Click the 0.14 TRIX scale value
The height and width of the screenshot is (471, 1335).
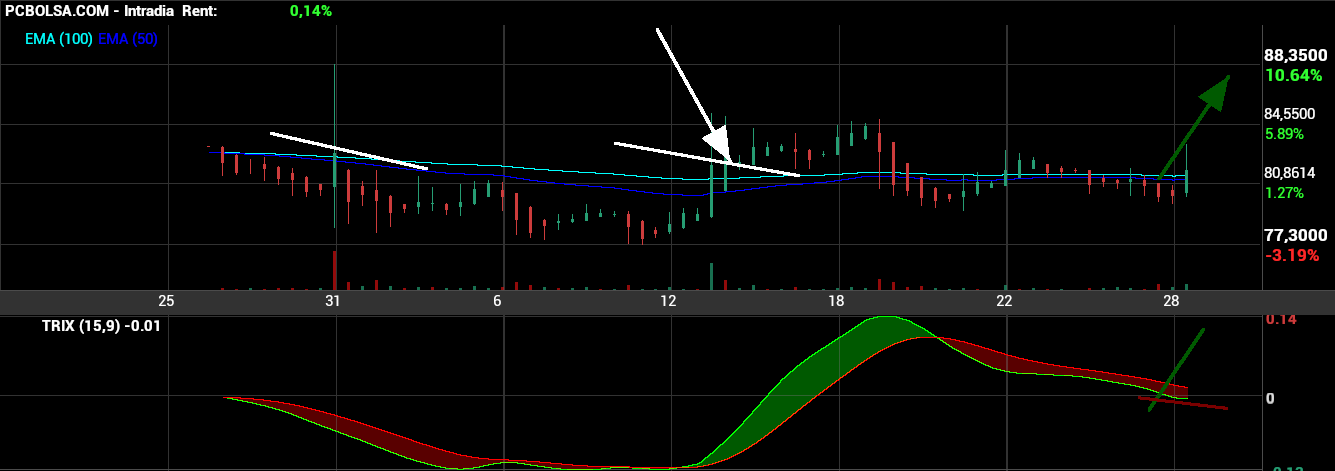point(1281,320)
